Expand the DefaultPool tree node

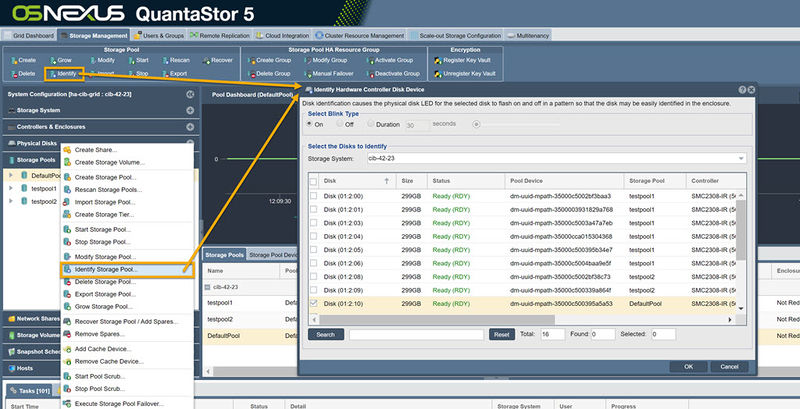[11, 175]
